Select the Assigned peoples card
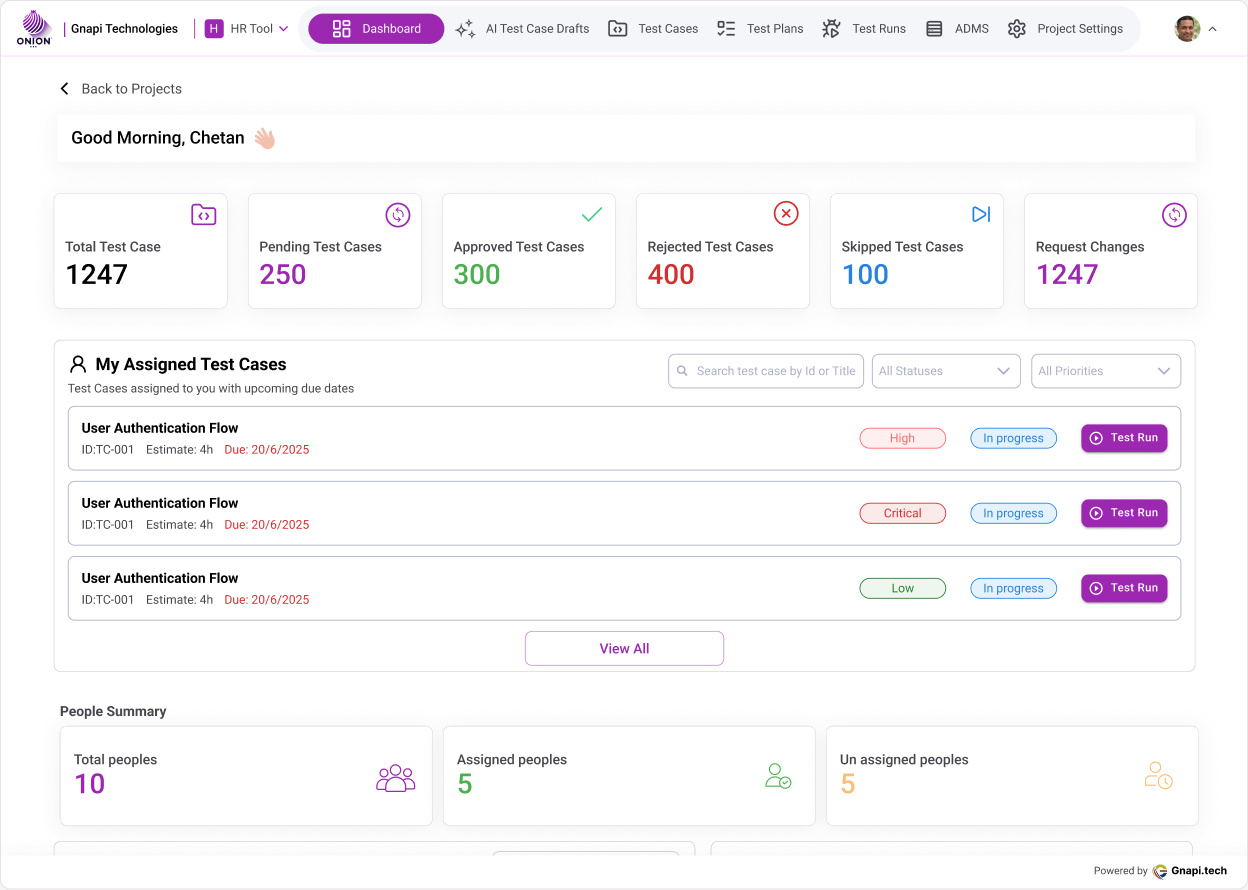Screen dimensions: 1248x890 click(x=629, y=776)
